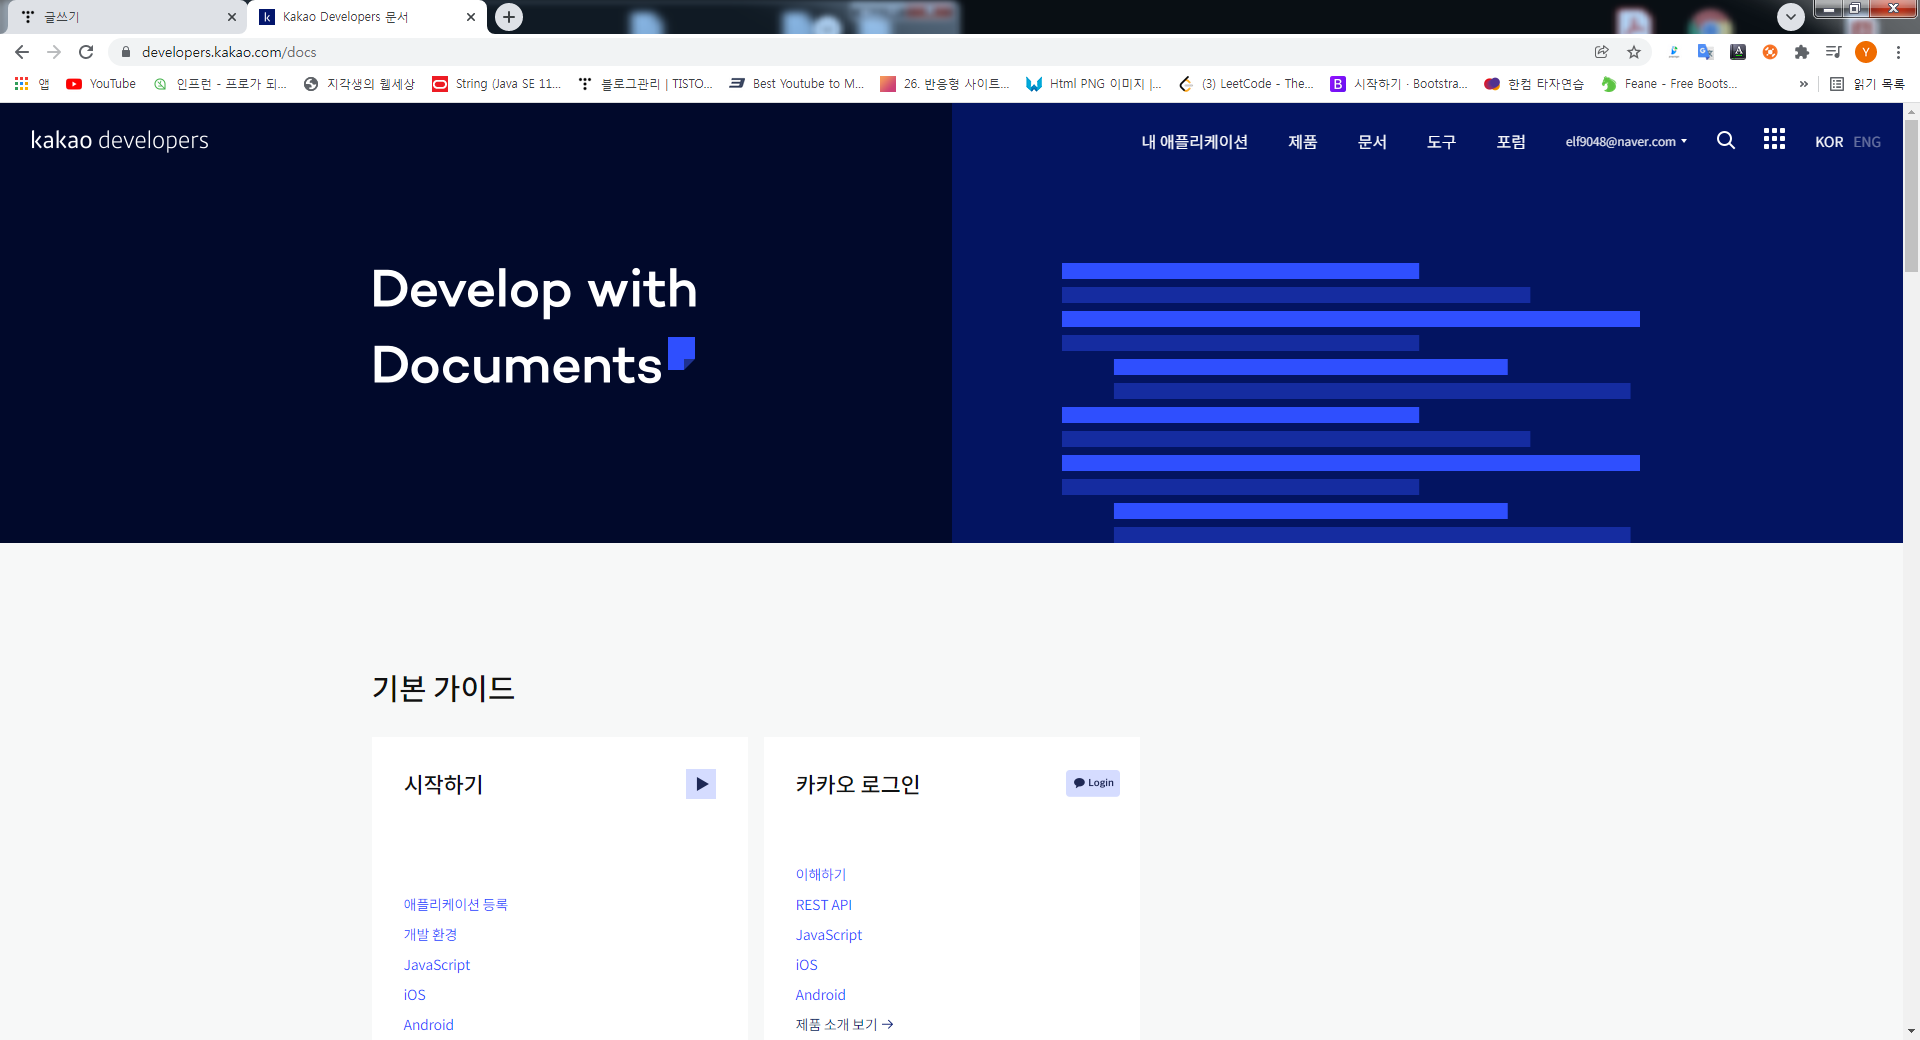Open JavaScript link under 카카오 로그인
1920x1040 pixels.
tap(828, 935)
